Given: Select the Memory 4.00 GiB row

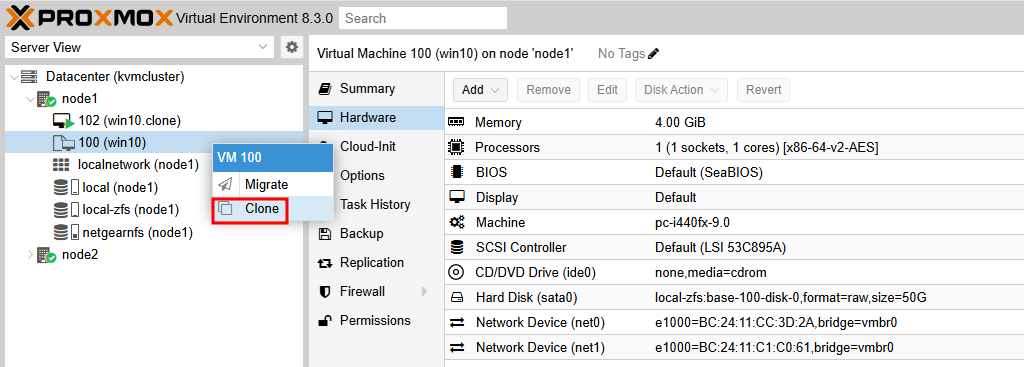Looking at the screenshot, I should tap(734, 123).
